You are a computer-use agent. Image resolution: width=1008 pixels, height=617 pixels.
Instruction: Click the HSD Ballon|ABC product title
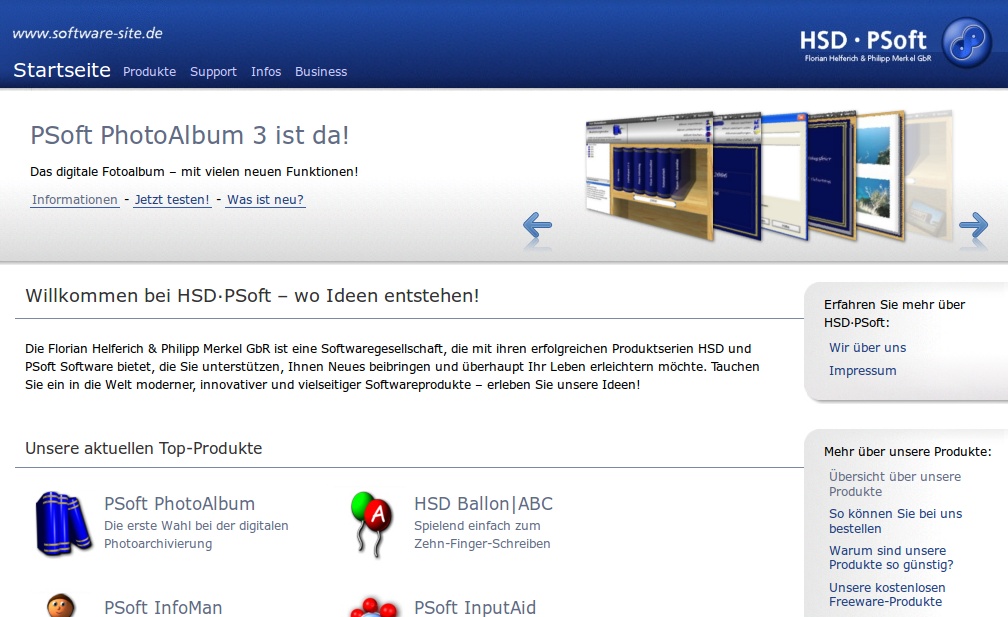tap(483, 504)
